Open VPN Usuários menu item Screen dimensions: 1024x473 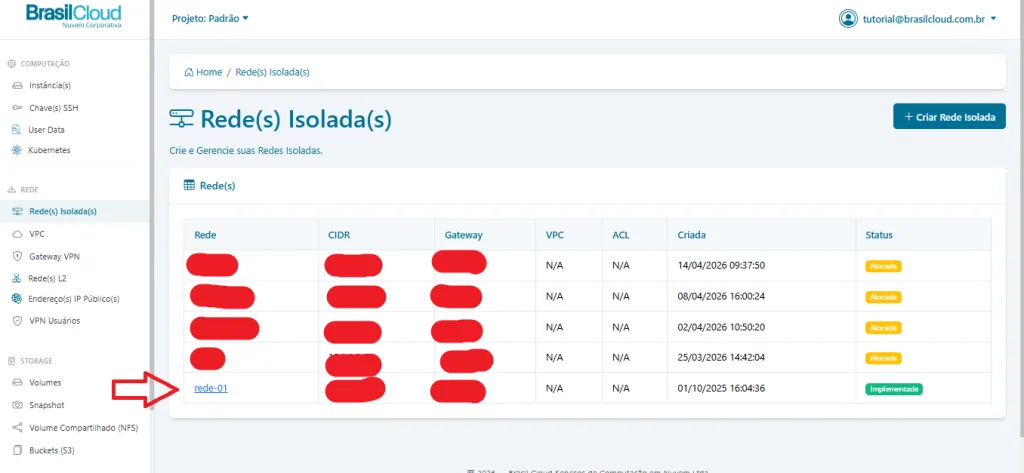pos(55,321)
